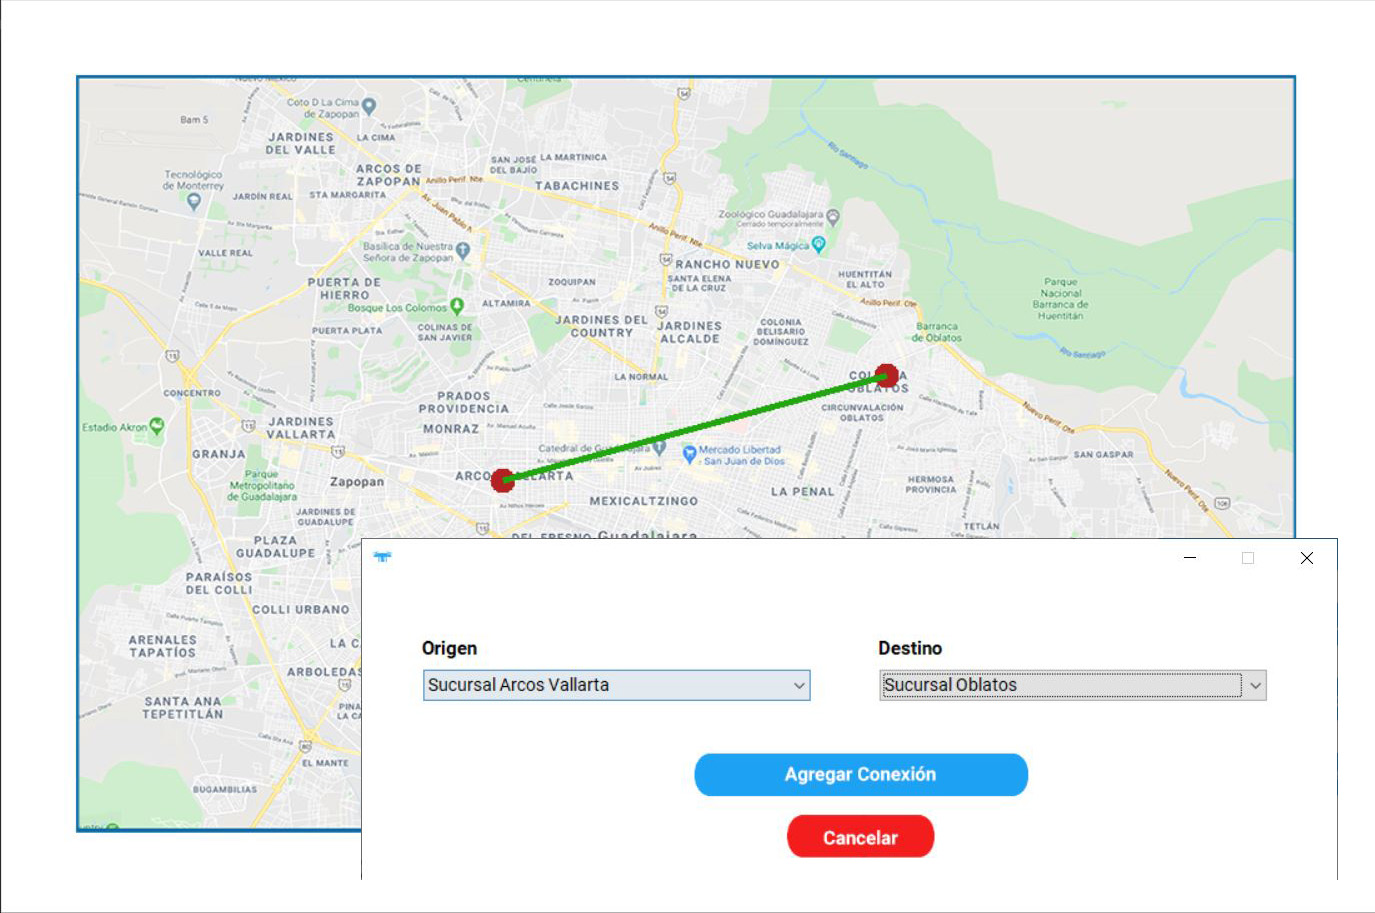Click the green connection line on map
The width and height of the screenshot is (1375, 913).
coord(694,429)
